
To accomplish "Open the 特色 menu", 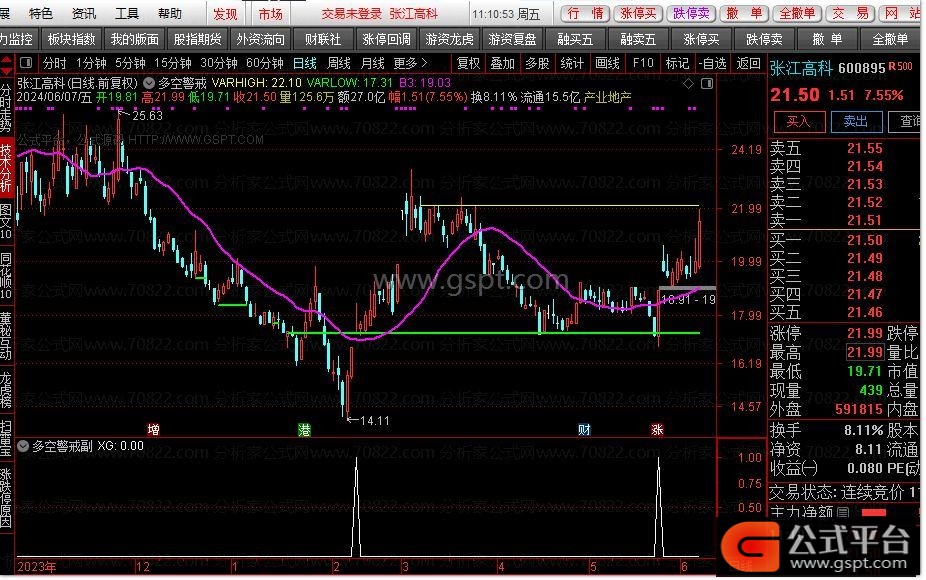I will (41, 13).
